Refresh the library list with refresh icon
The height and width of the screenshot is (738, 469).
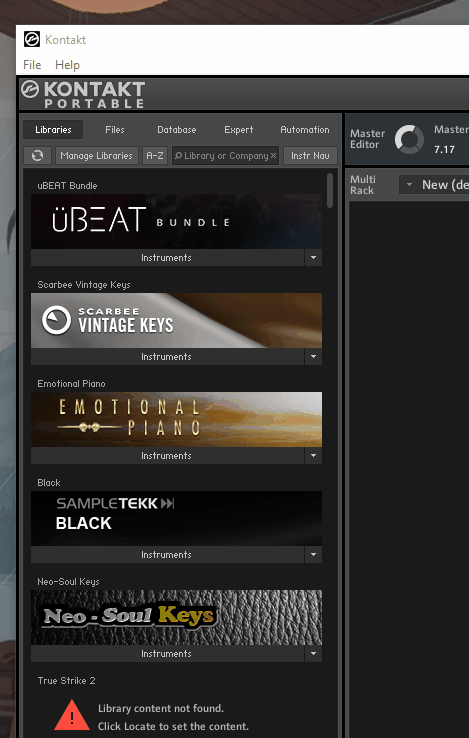(x=37, y=155)
